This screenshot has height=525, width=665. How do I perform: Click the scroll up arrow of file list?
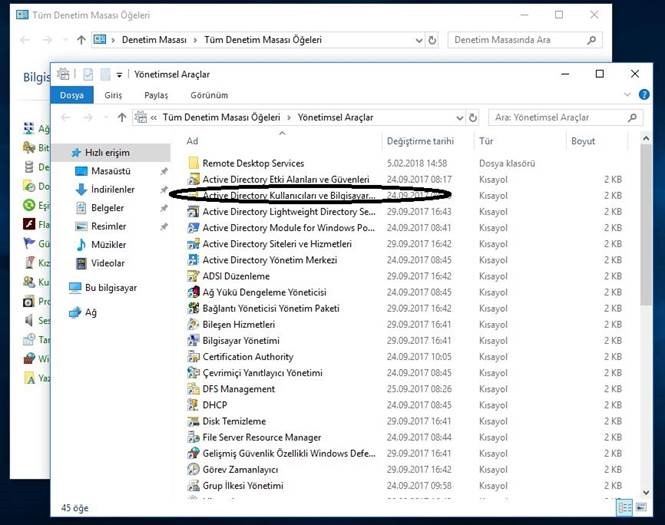tap(646, 139)
